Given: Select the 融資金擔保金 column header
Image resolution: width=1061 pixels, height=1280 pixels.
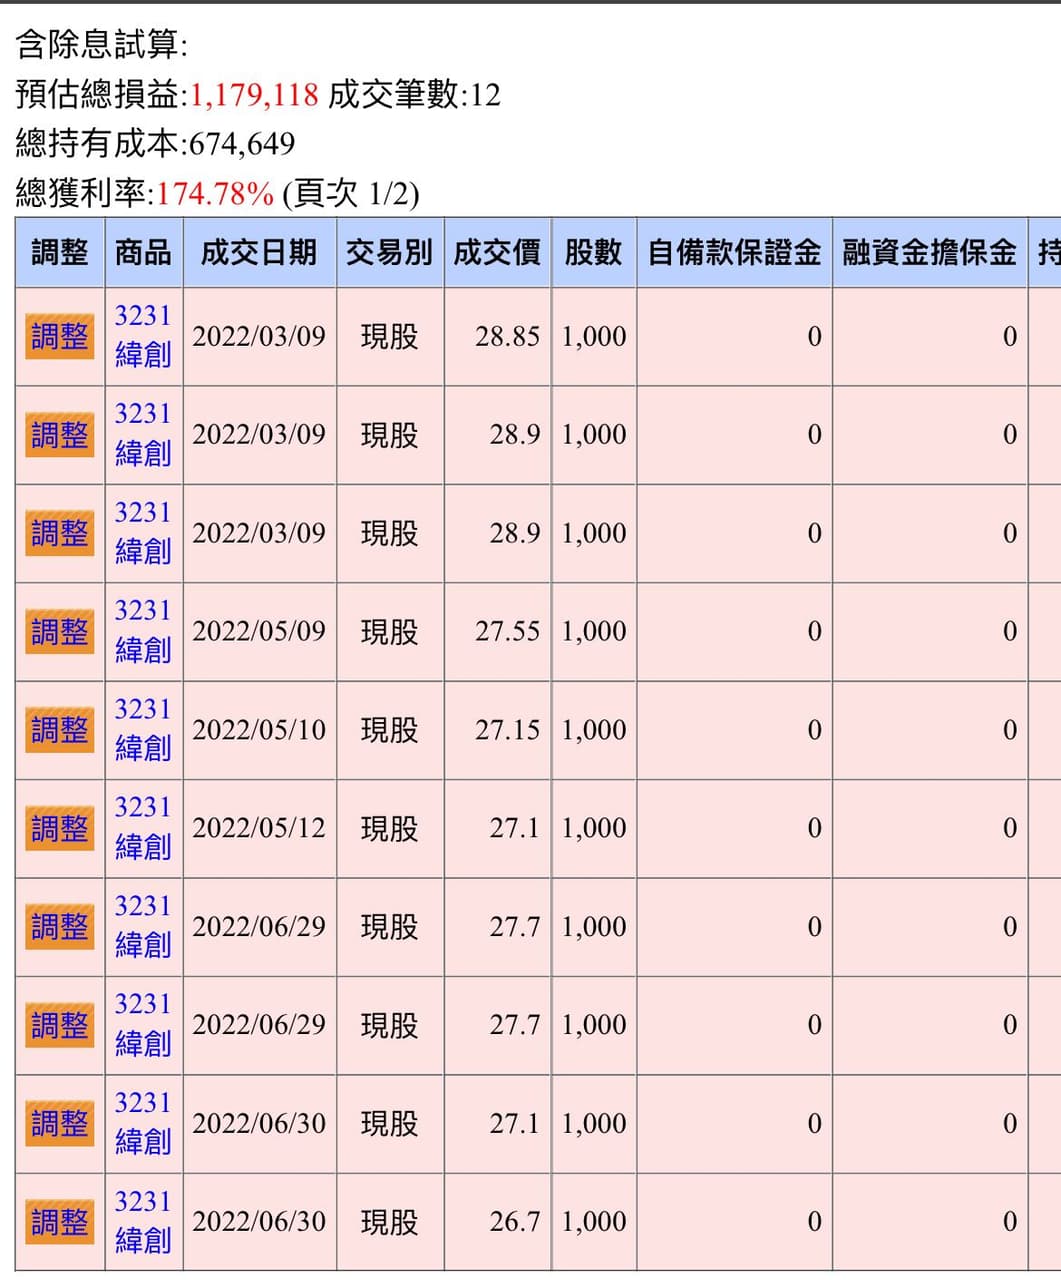Looking at the screenshot, I should point(929,252).
